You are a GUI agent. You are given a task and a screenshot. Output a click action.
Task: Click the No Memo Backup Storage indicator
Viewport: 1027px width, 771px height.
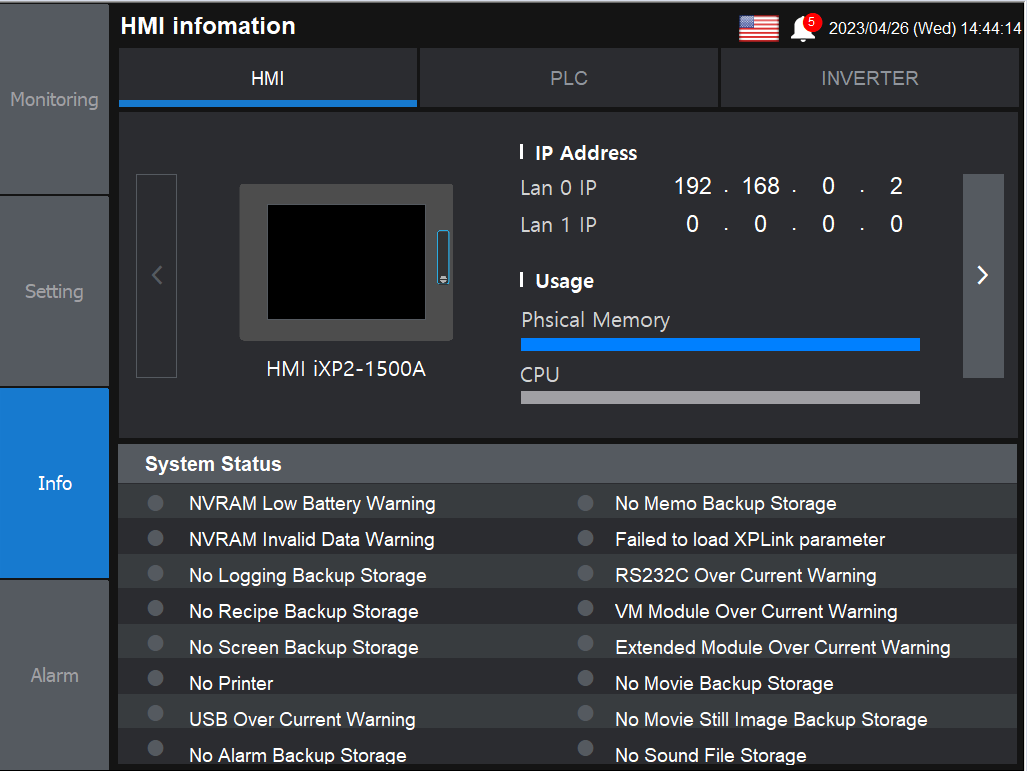pos(586,502)
